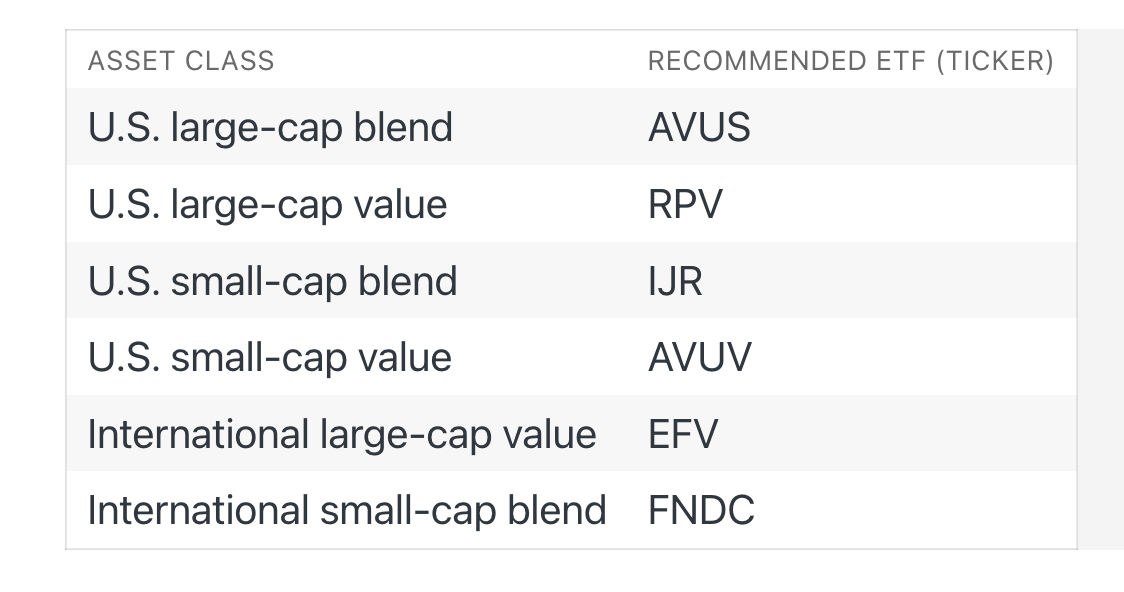Select the FNDC ticker
Viewport: 1124px width, 592px height.
(x=701, y=510)
